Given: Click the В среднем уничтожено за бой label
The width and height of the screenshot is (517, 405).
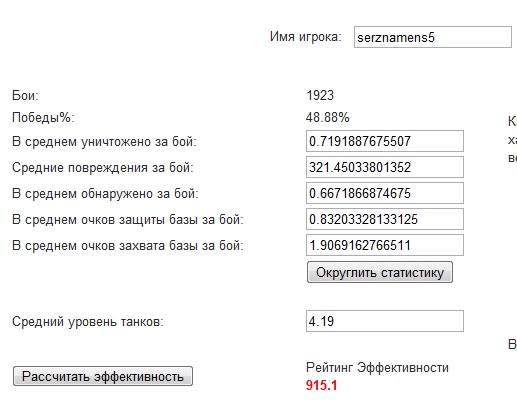Looking at the screenshot, I should coord(104,141).
